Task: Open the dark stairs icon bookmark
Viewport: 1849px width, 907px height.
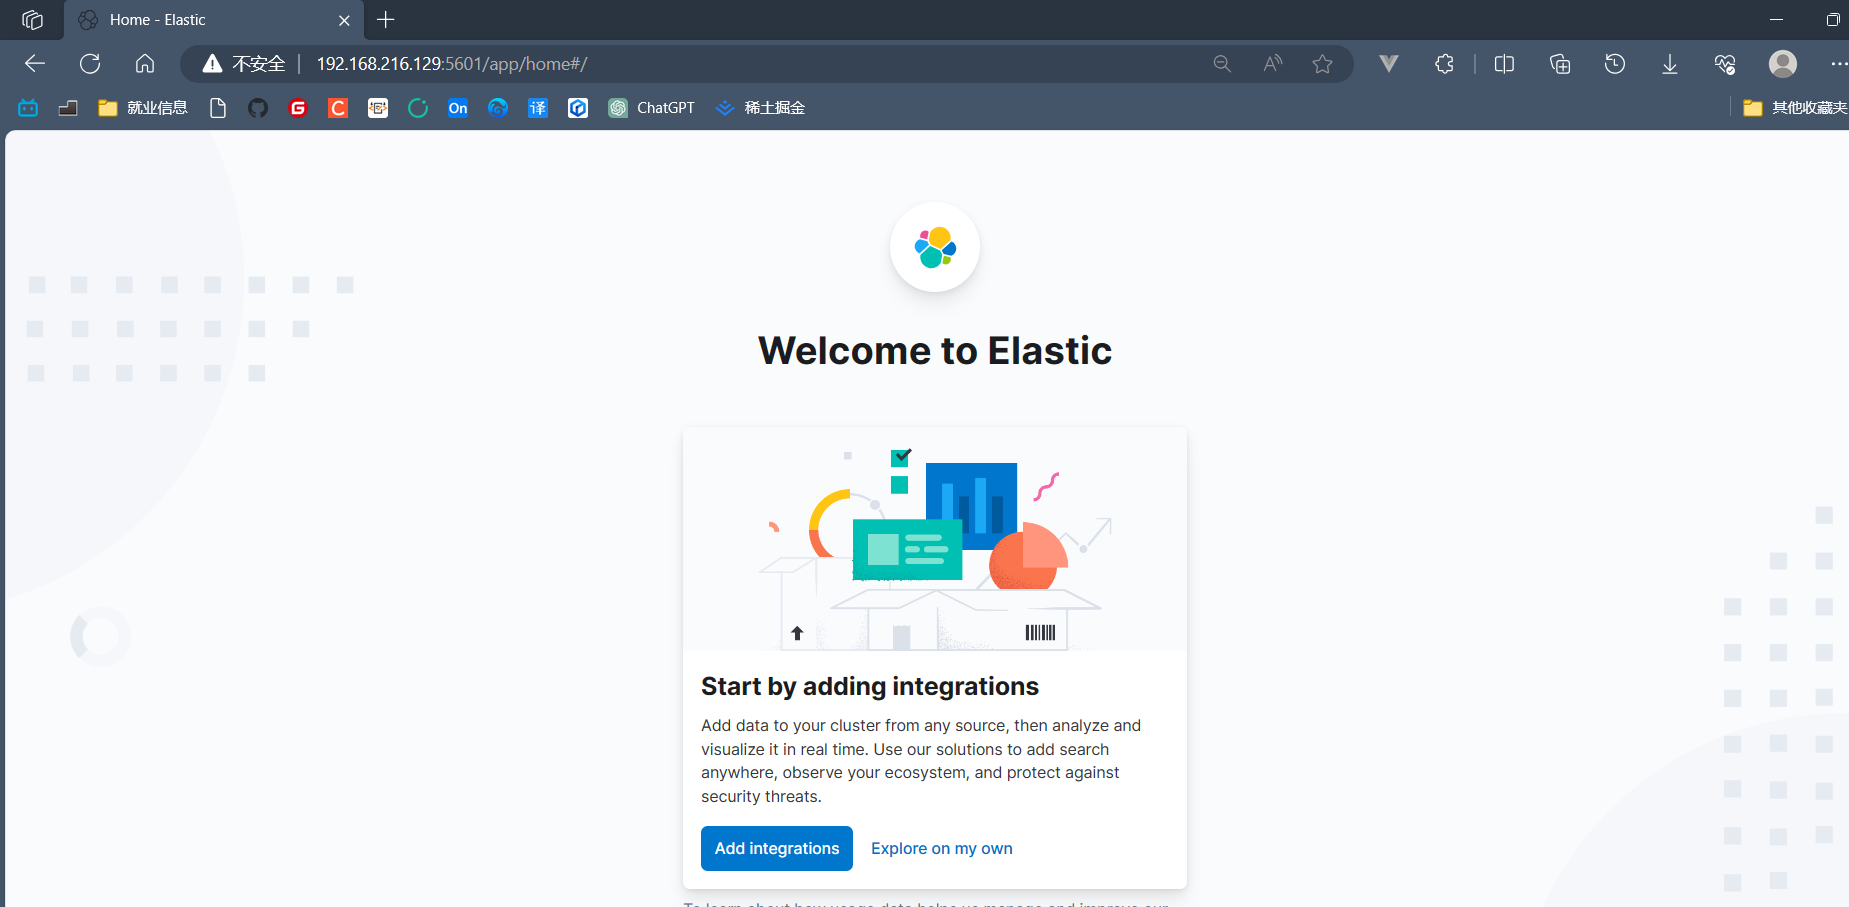Action: (x=68, y=108)
